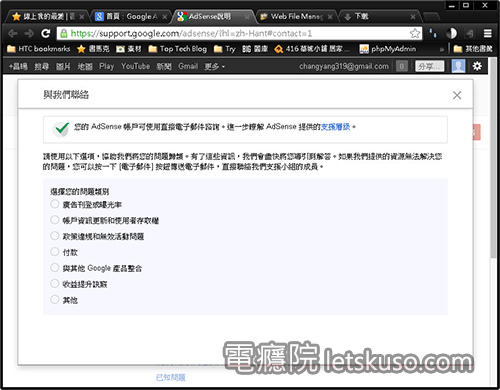Select the 付款 radio option

coord(55,252)
